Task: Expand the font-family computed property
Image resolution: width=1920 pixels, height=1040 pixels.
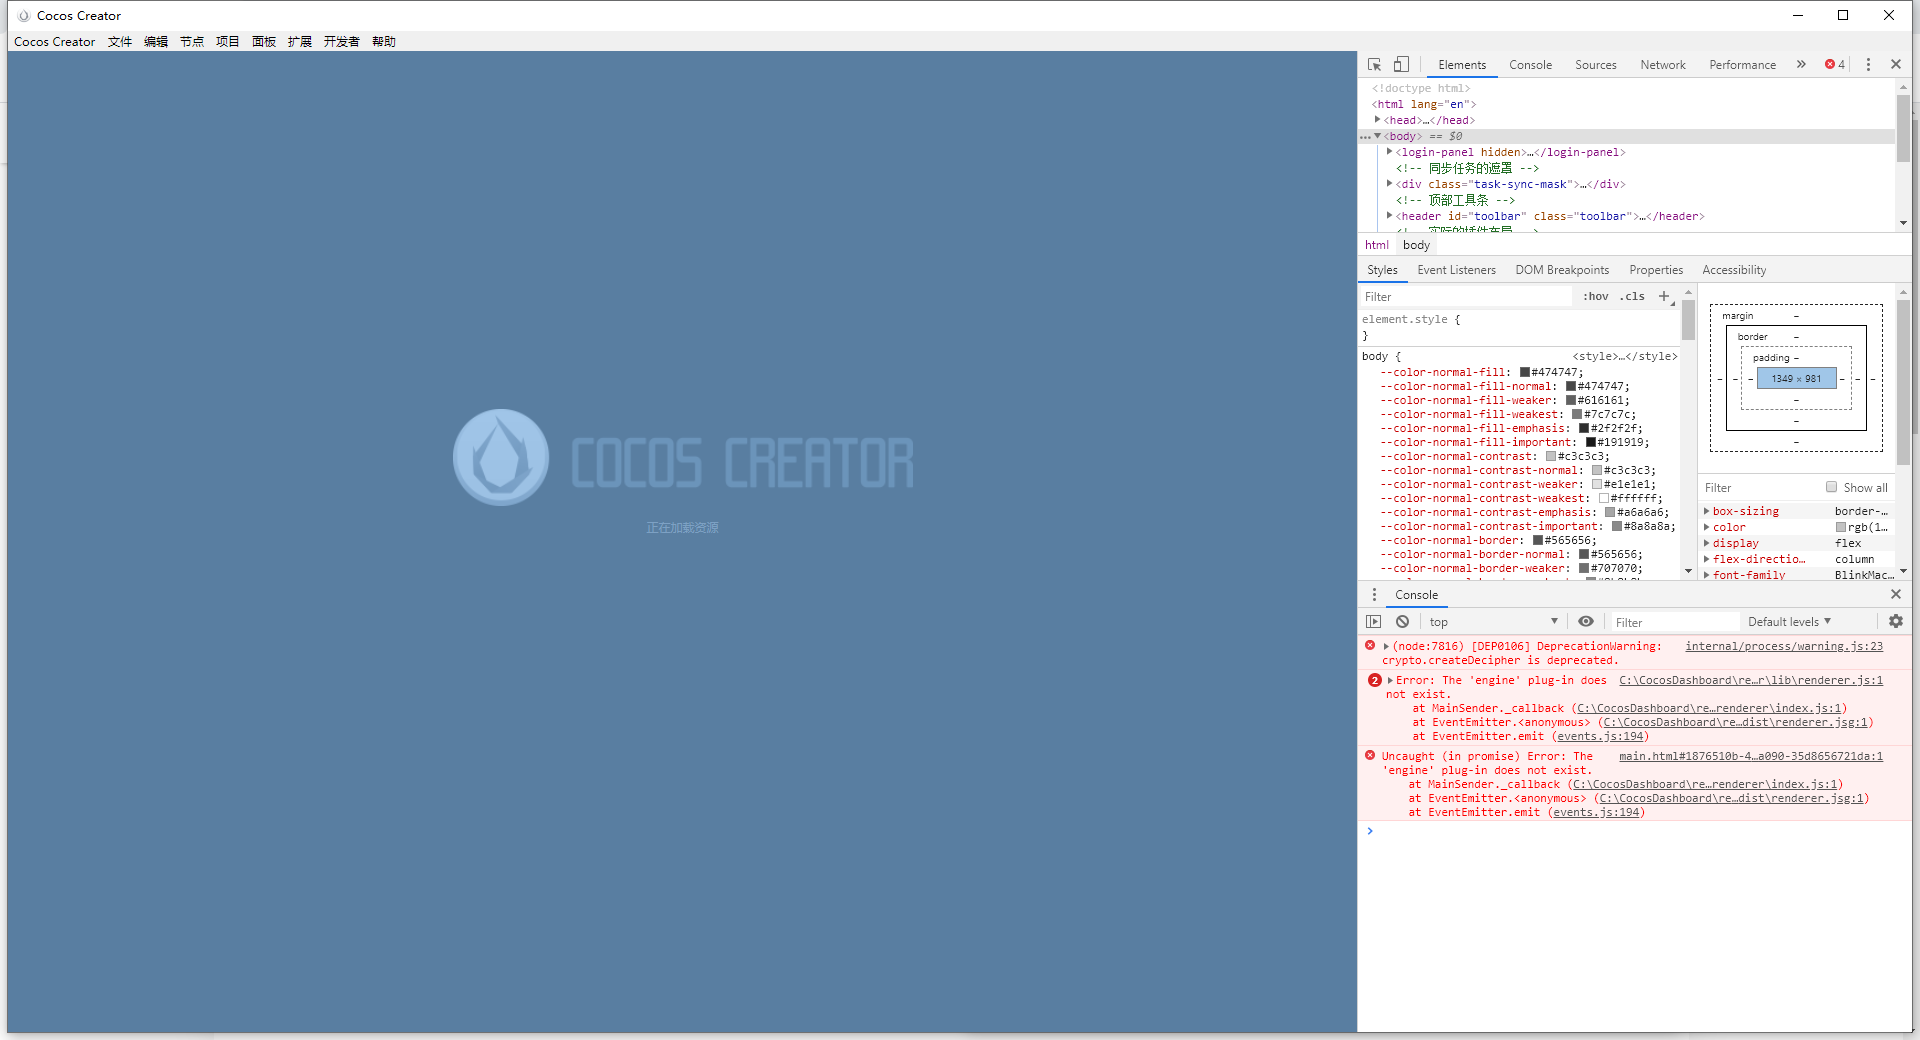Action: pyautogui.click(x=1707, y=575)
